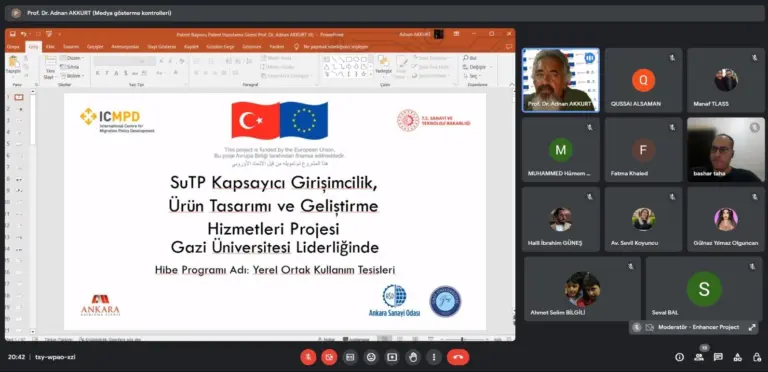Leave the call with the red hang-up button

point(458,357)
